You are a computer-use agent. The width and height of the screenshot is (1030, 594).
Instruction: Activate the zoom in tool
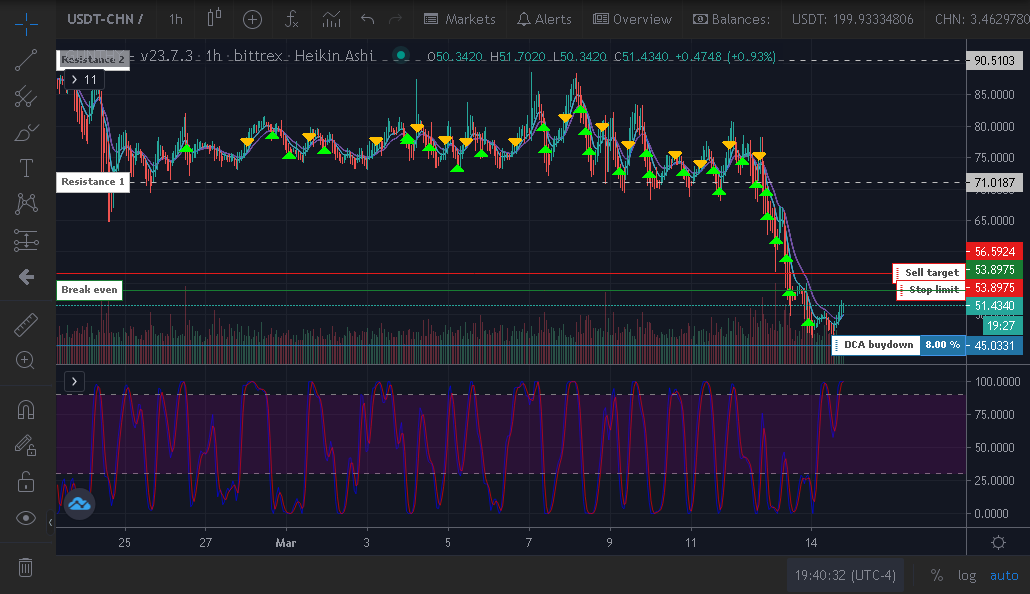26,360
